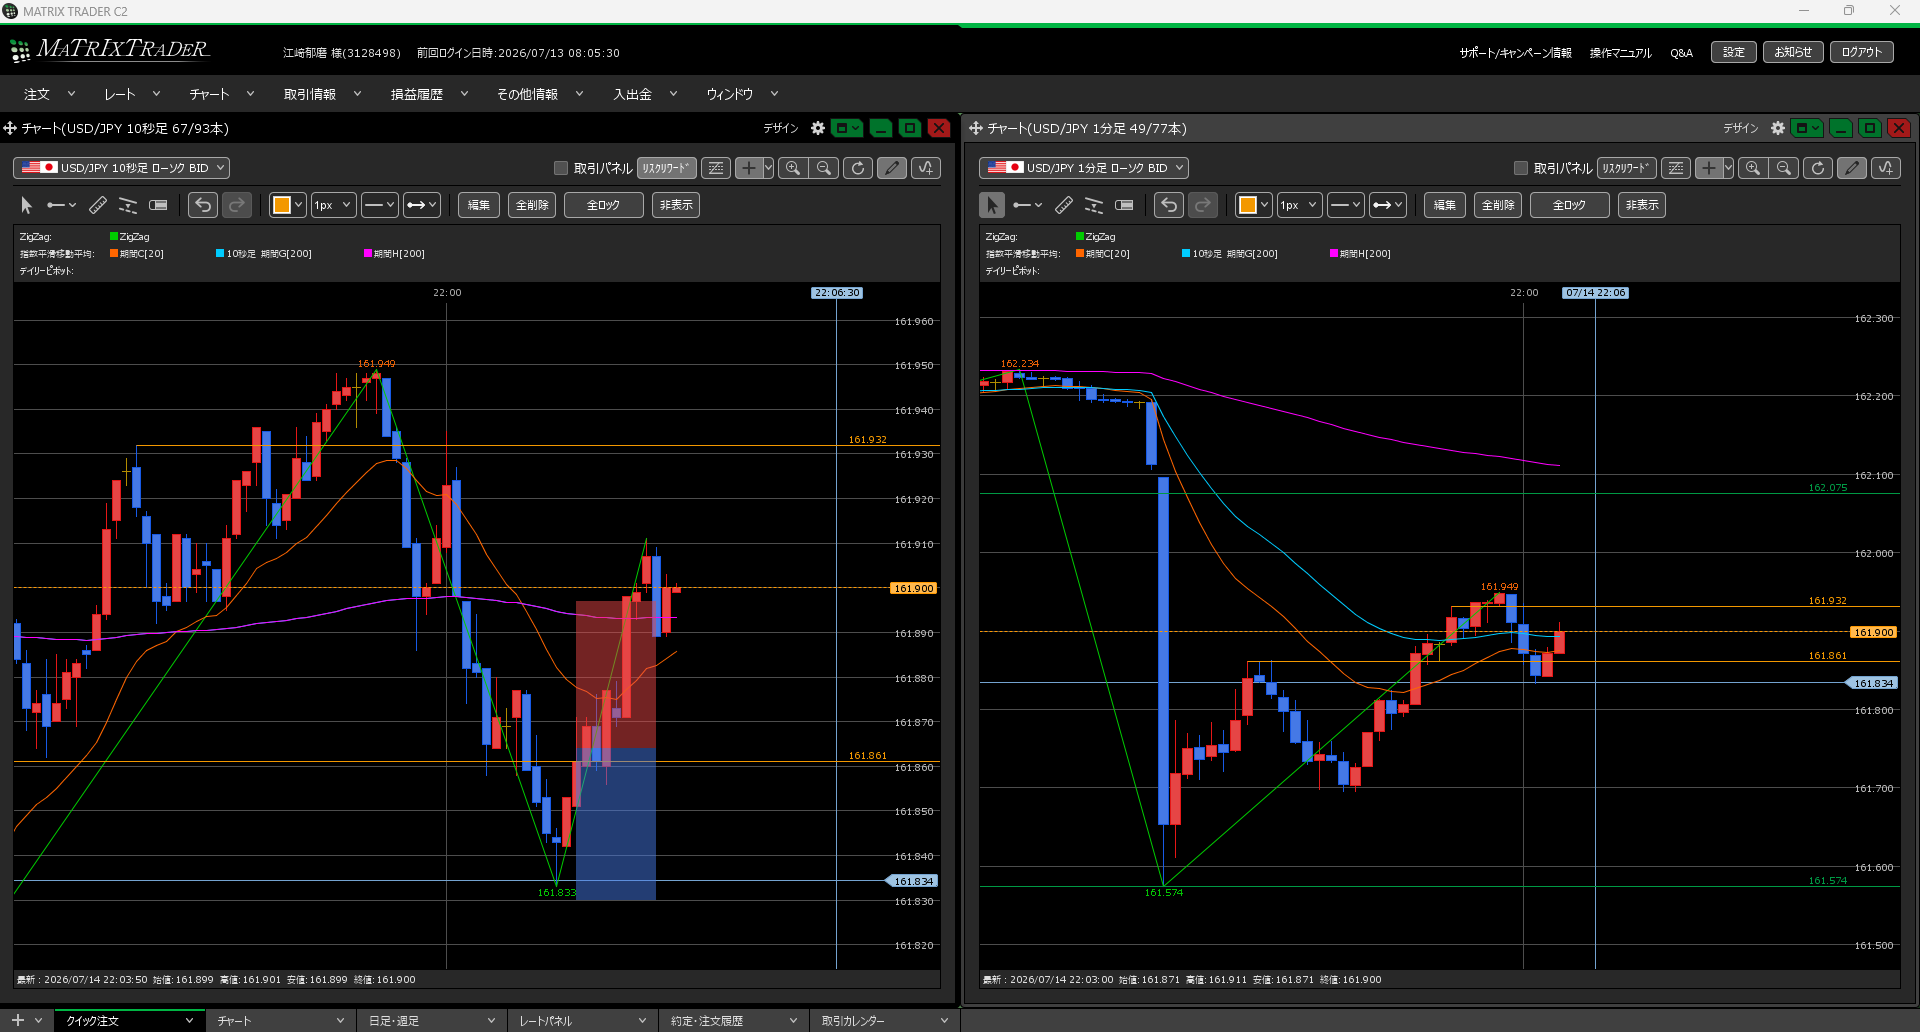Select the Fibonacci lines tool in the 1分足 chart

point(1094,205)
